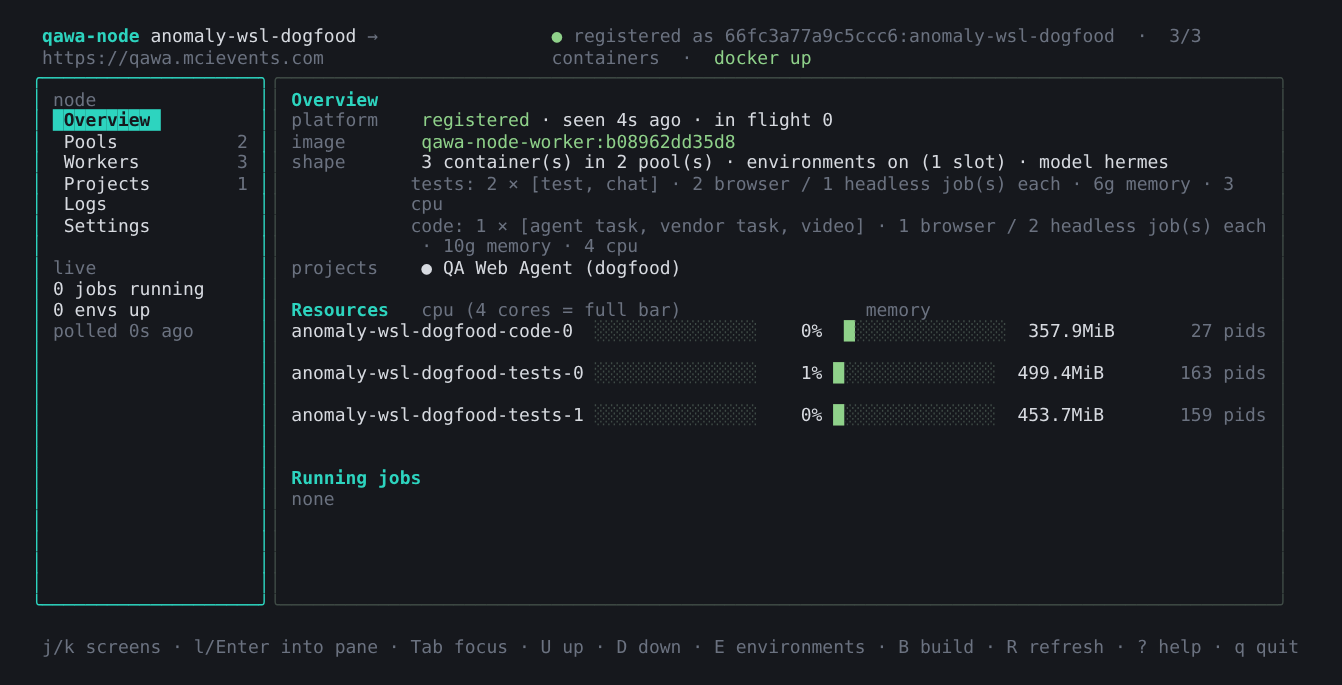Click the 'docker up' status text
The image size is (1342, 685).
[762, 58]
